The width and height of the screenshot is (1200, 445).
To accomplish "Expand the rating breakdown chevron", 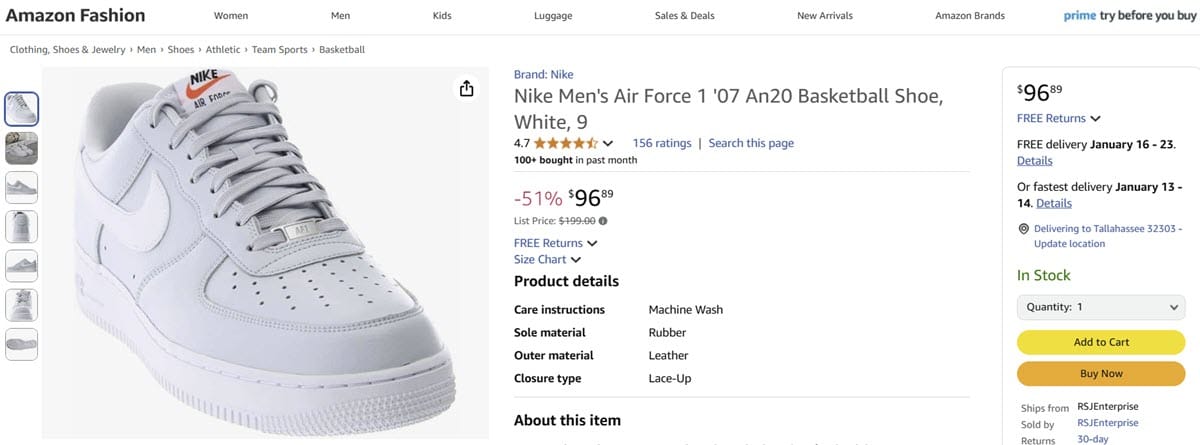I will (x=608, y=144).
